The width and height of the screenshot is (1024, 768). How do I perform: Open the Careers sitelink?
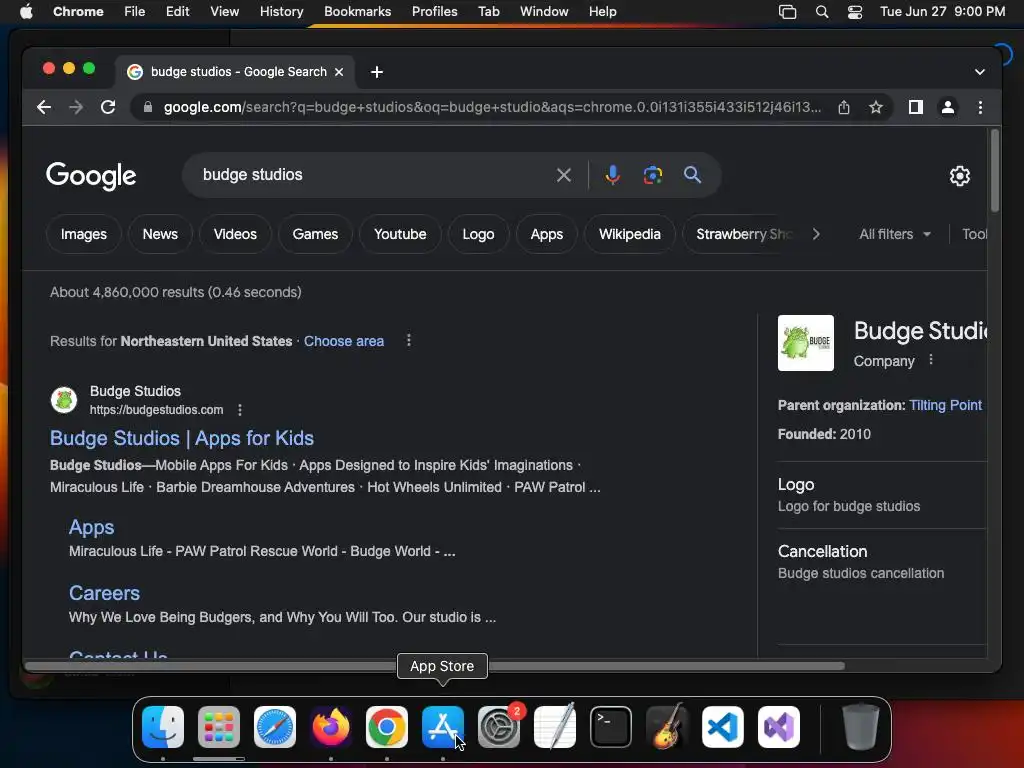(x=104, y=593)
